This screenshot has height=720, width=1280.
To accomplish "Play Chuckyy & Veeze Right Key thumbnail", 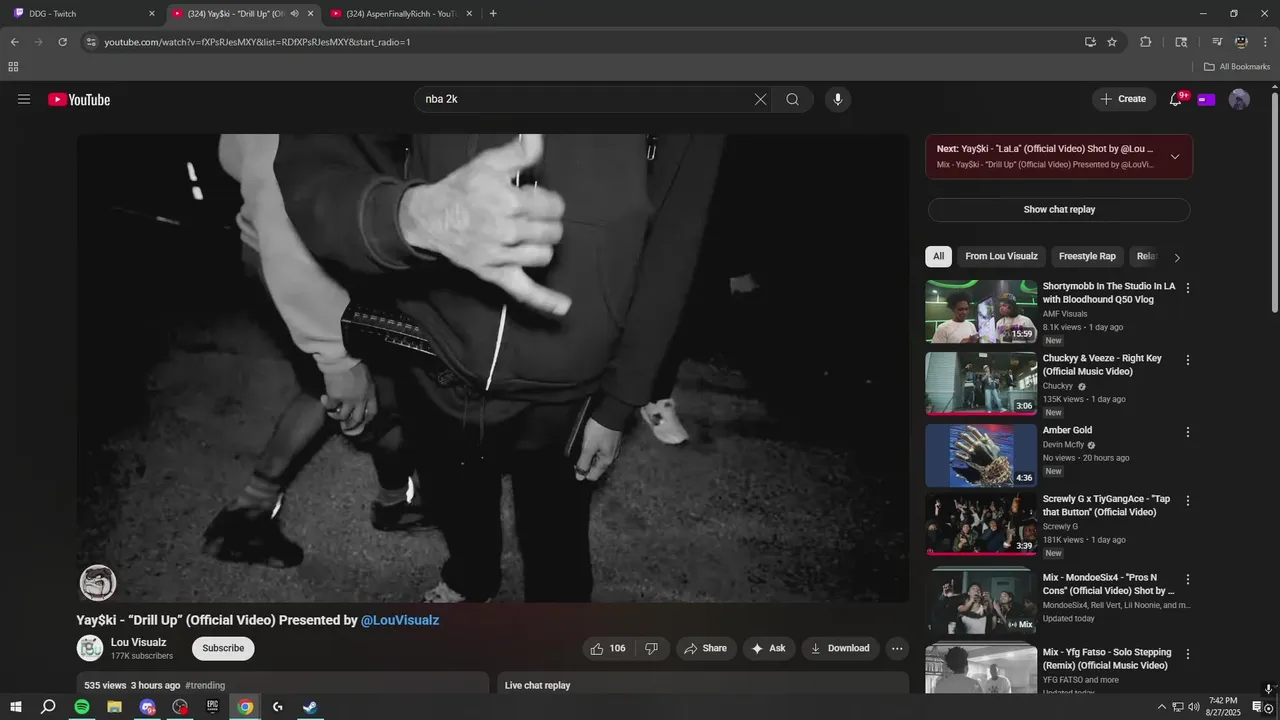I will 981,383.
